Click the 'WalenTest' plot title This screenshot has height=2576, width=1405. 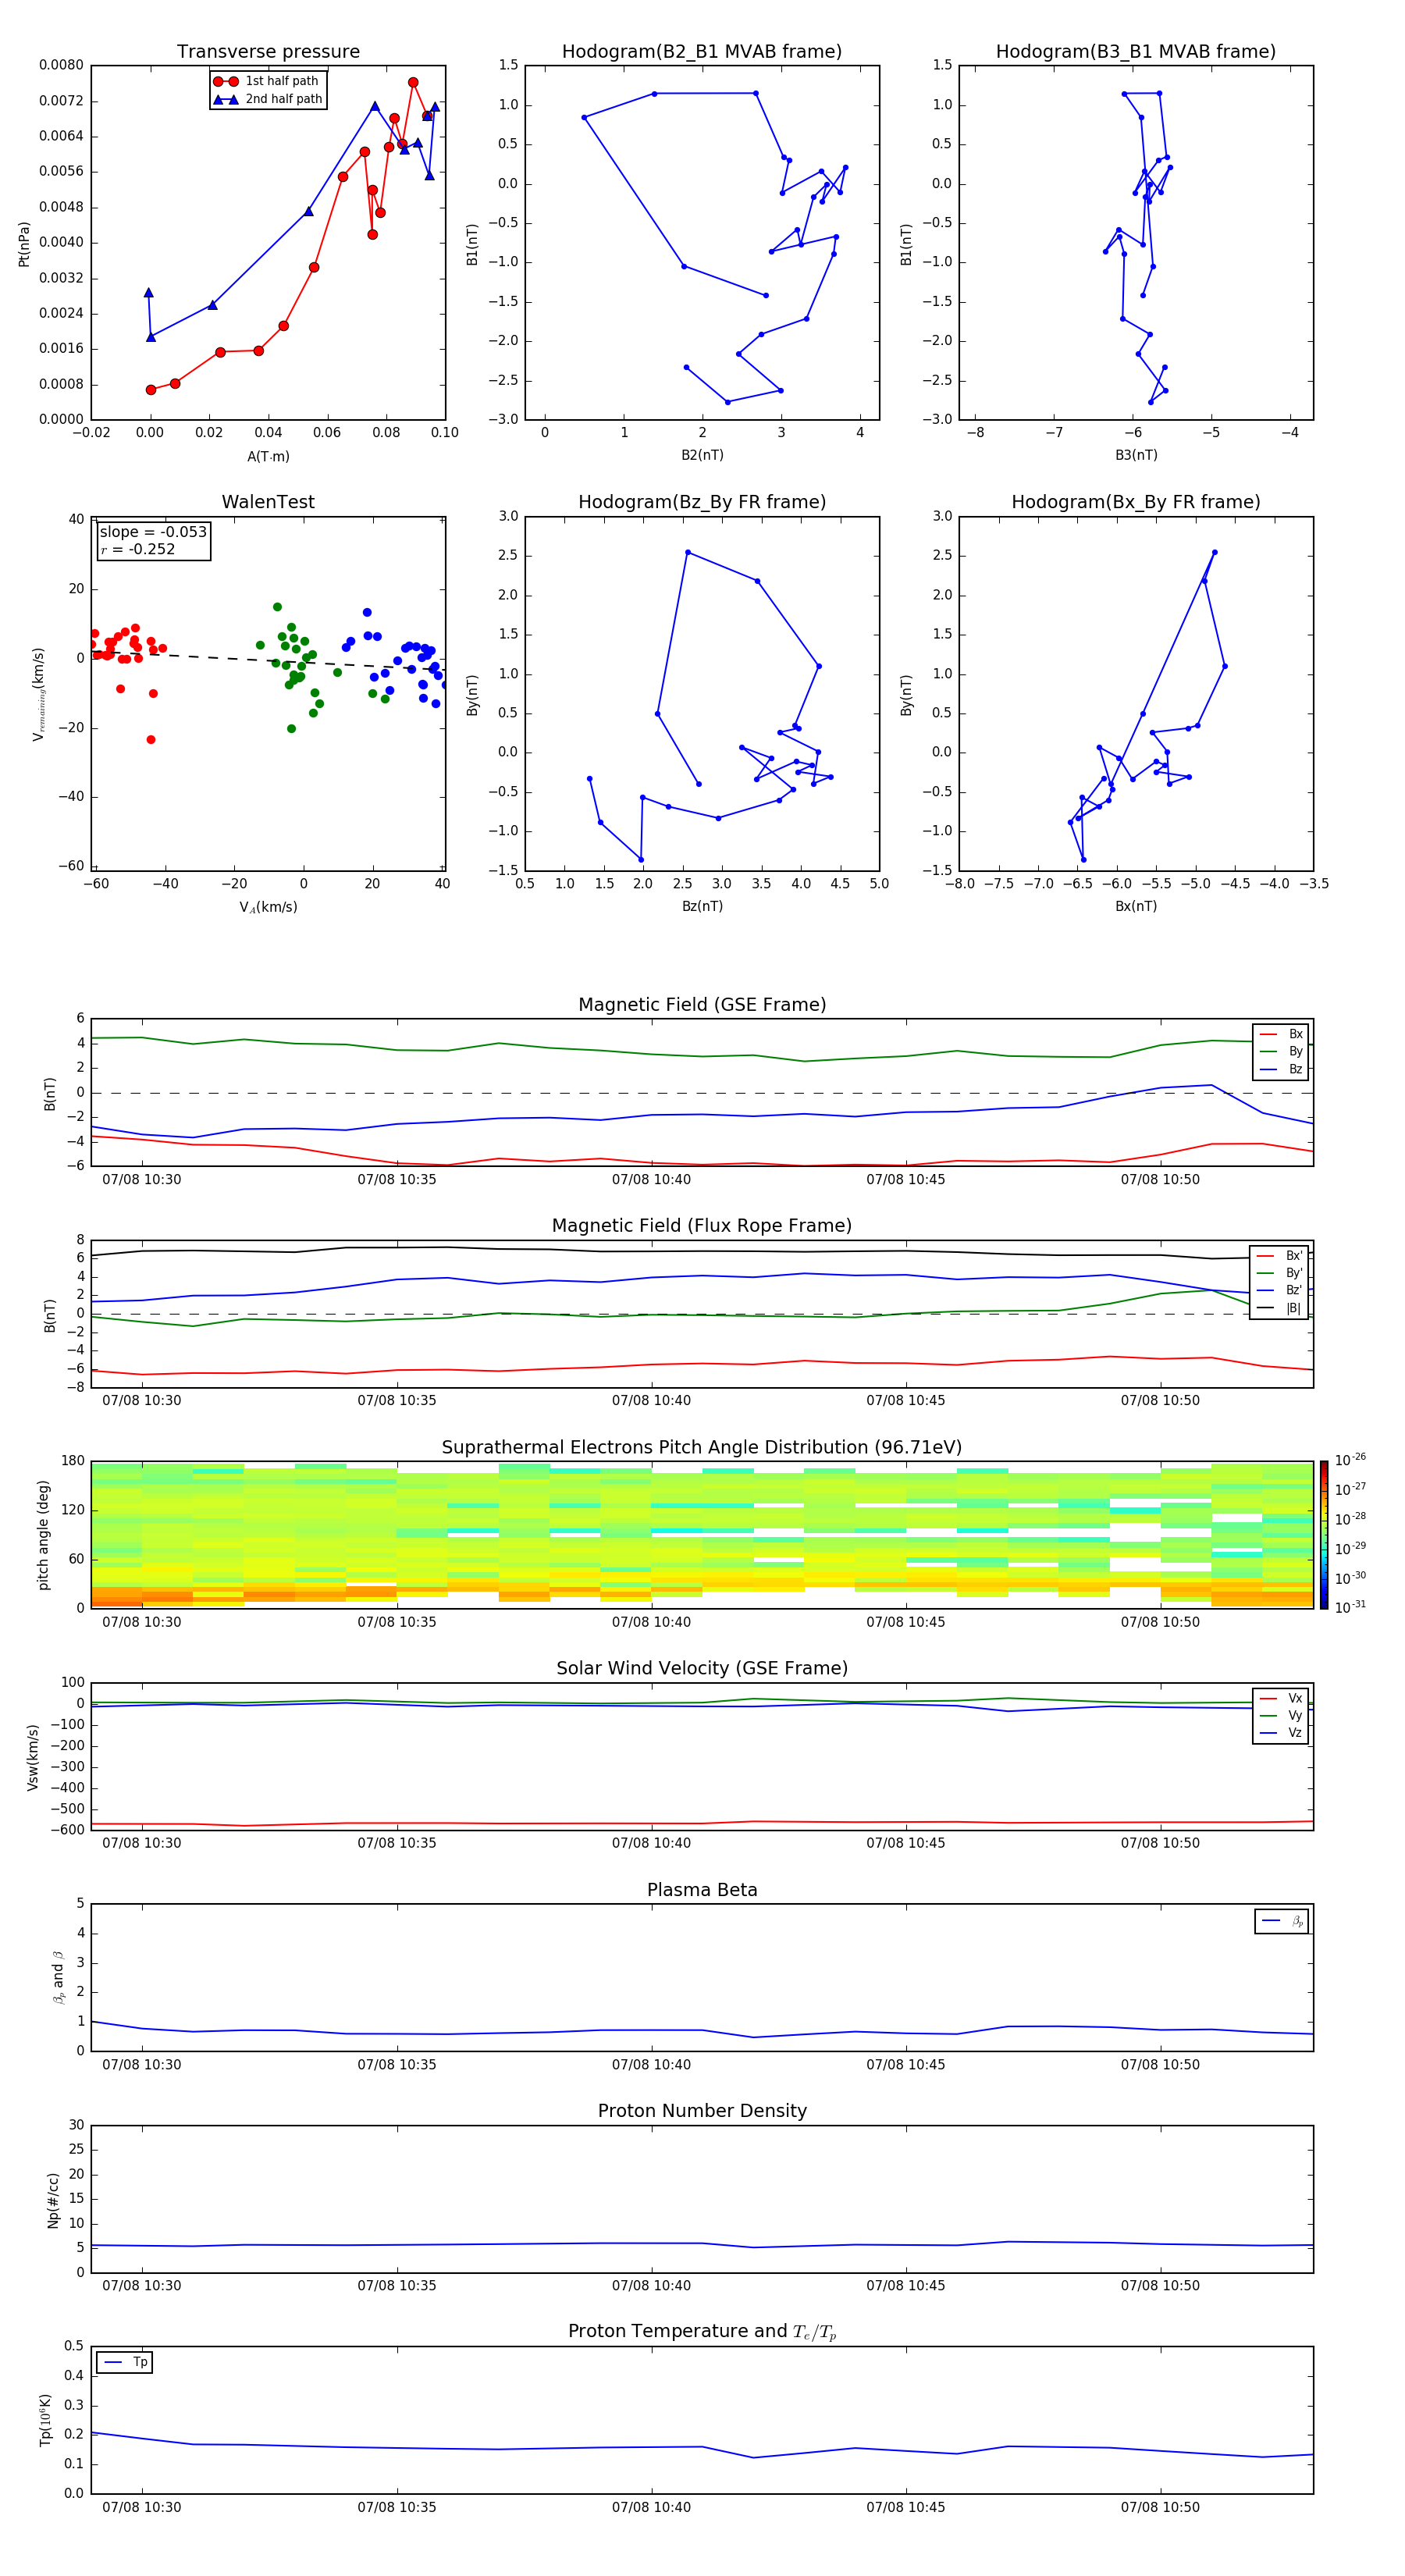pos(268,502)
